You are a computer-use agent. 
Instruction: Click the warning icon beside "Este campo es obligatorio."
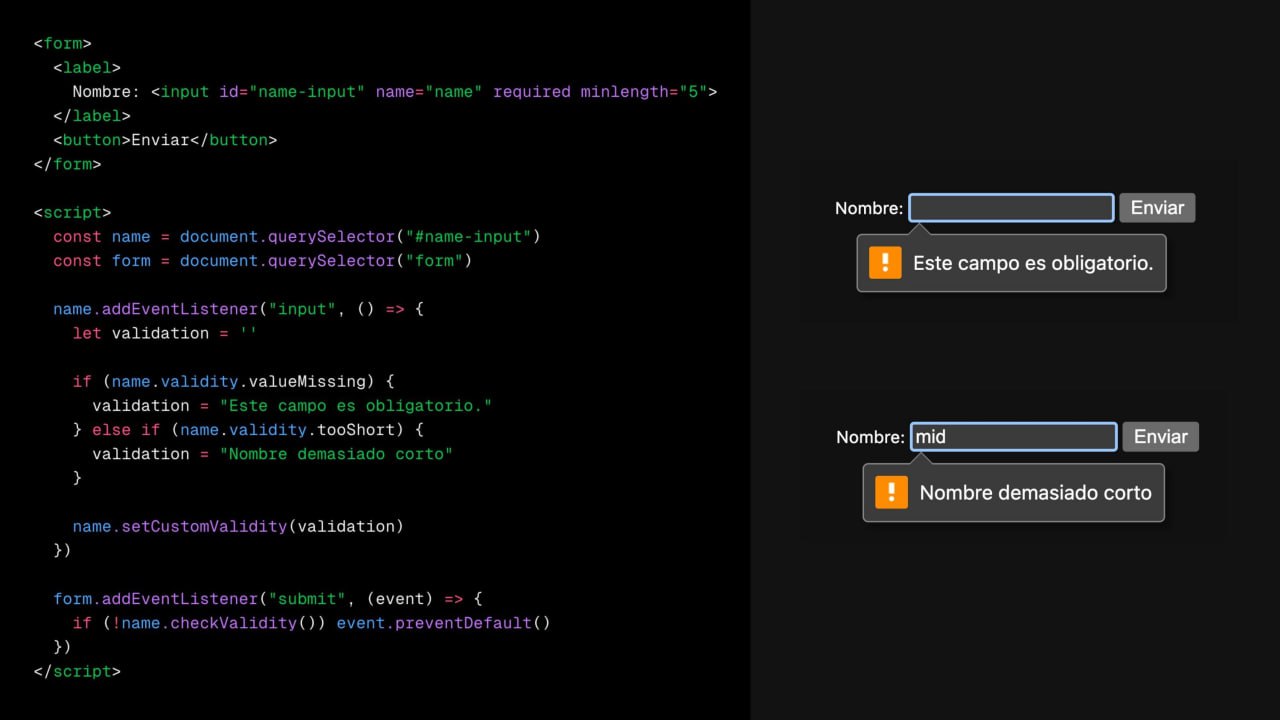(x=885, y=263)
